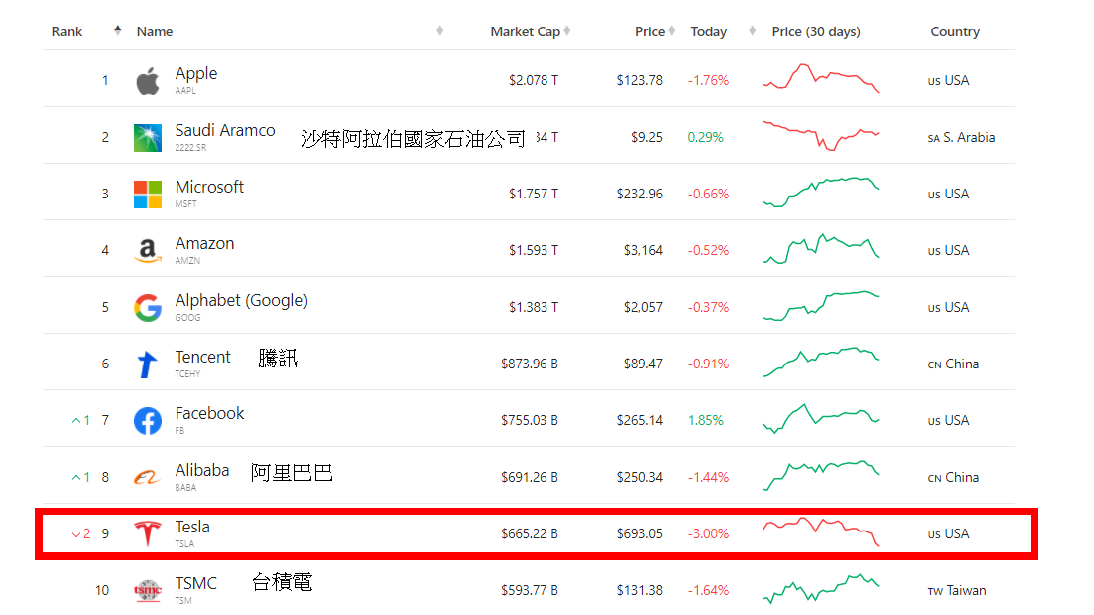1094x615 pixels.
Task: Open the Alphabet (Google) company link
Action: (x=241, y=301)
